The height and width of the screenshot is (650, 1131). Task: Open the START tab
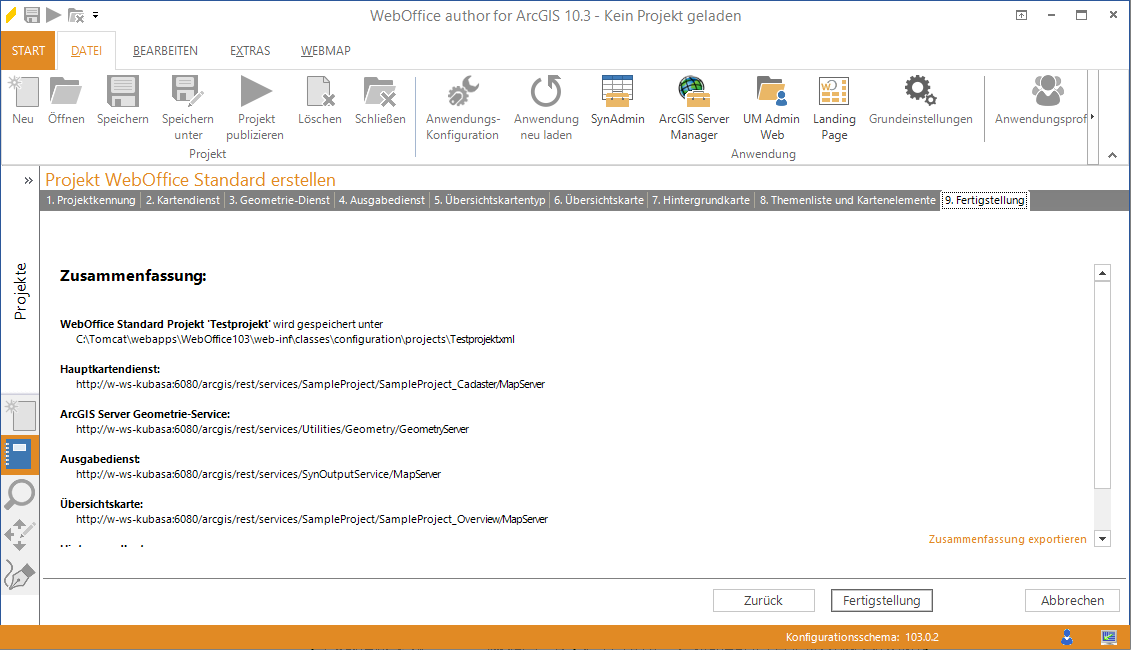point(28,50)
